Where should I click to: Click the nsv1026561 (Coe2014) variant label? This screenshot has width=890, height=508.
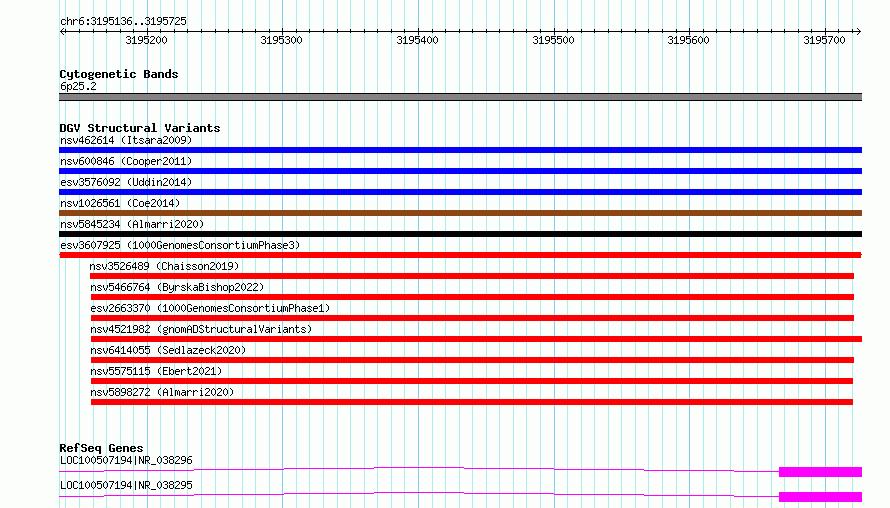click(x=120, y=203)
